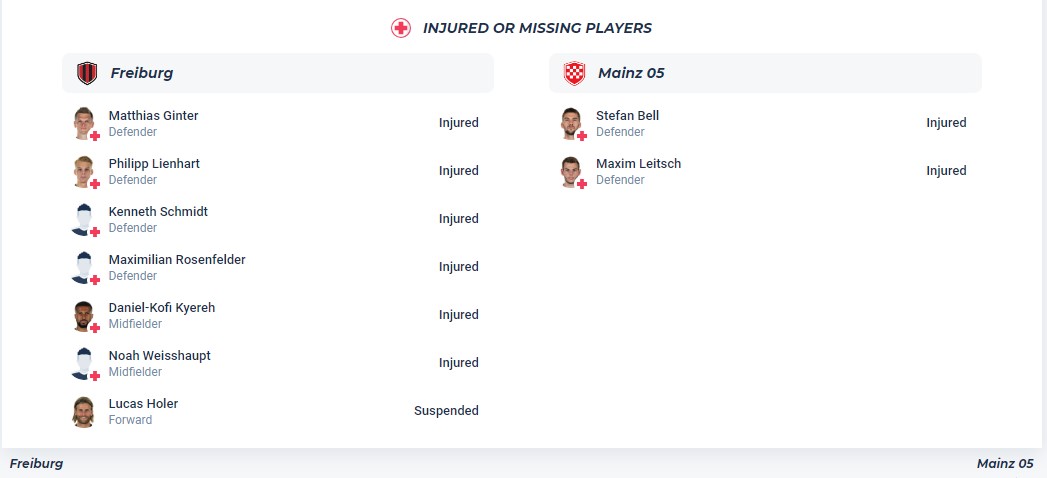
Task: Click the Freiburg team header name
Action: pyautogui.click(x=141, y=73)
